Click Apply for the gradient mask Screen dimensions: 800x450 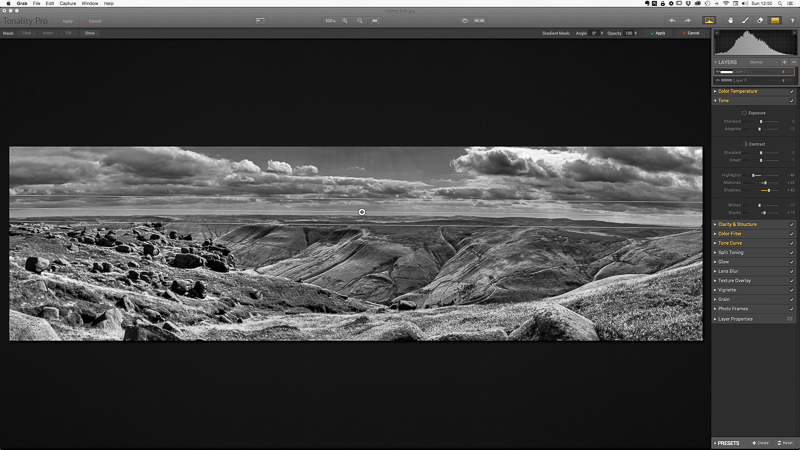658,33
